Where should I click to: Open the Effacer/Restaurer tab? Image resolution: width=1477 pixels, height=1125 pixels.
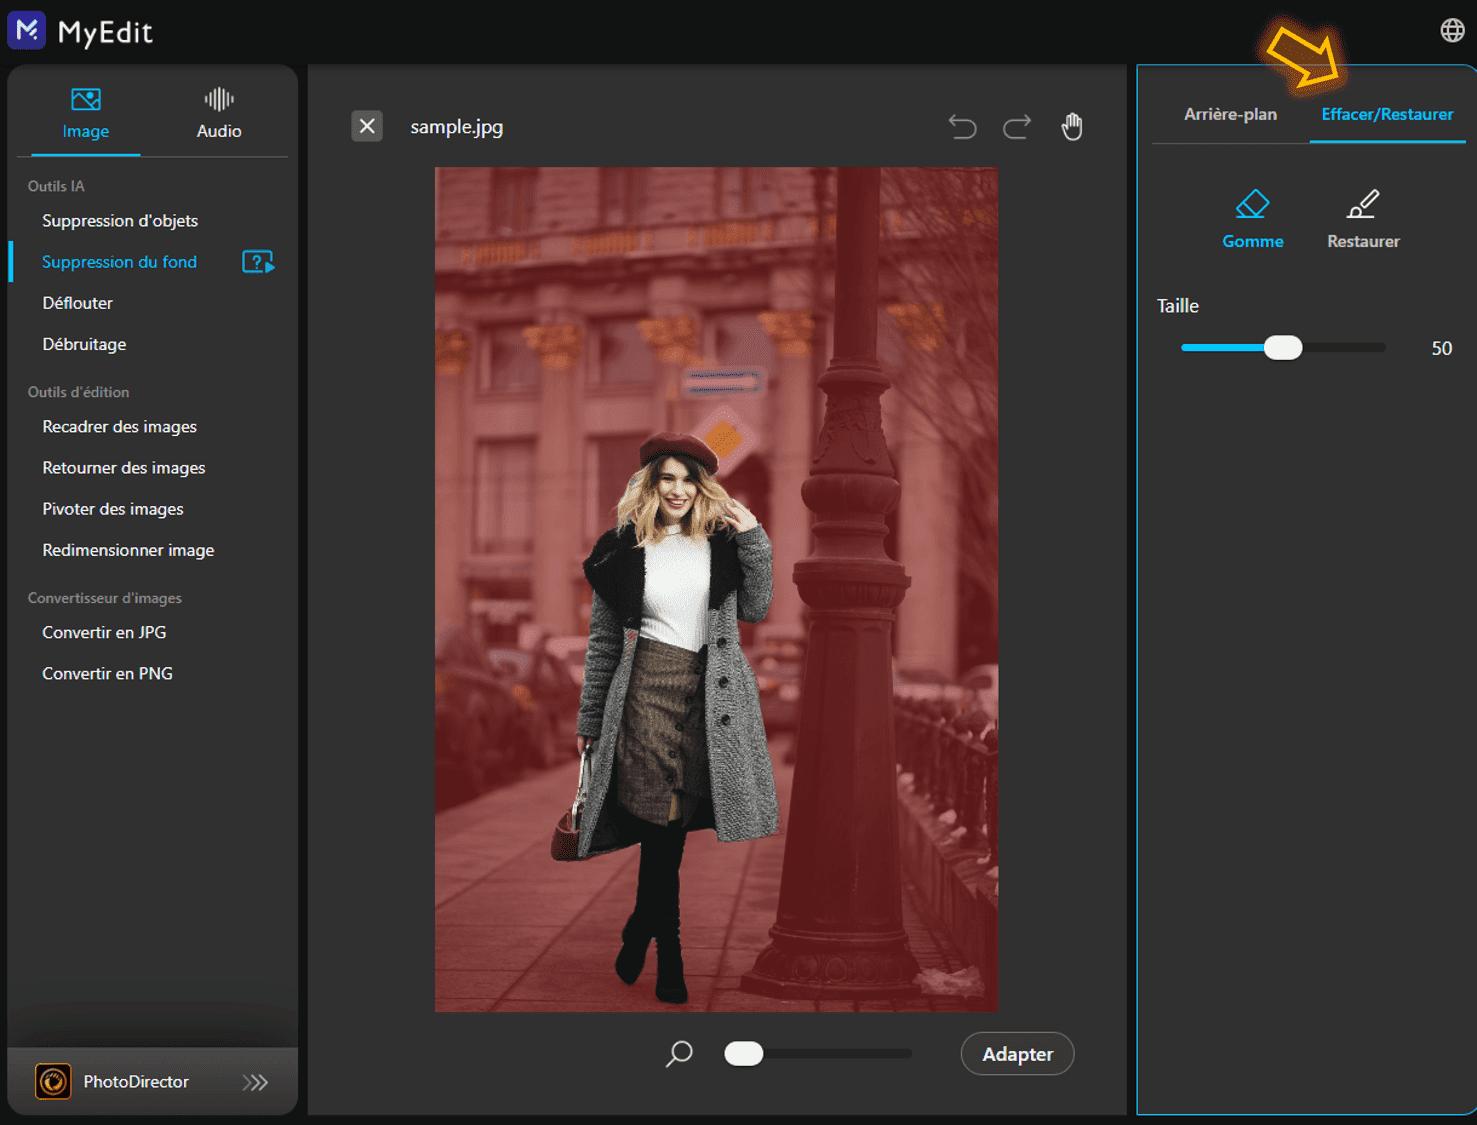coord(1387,114)
